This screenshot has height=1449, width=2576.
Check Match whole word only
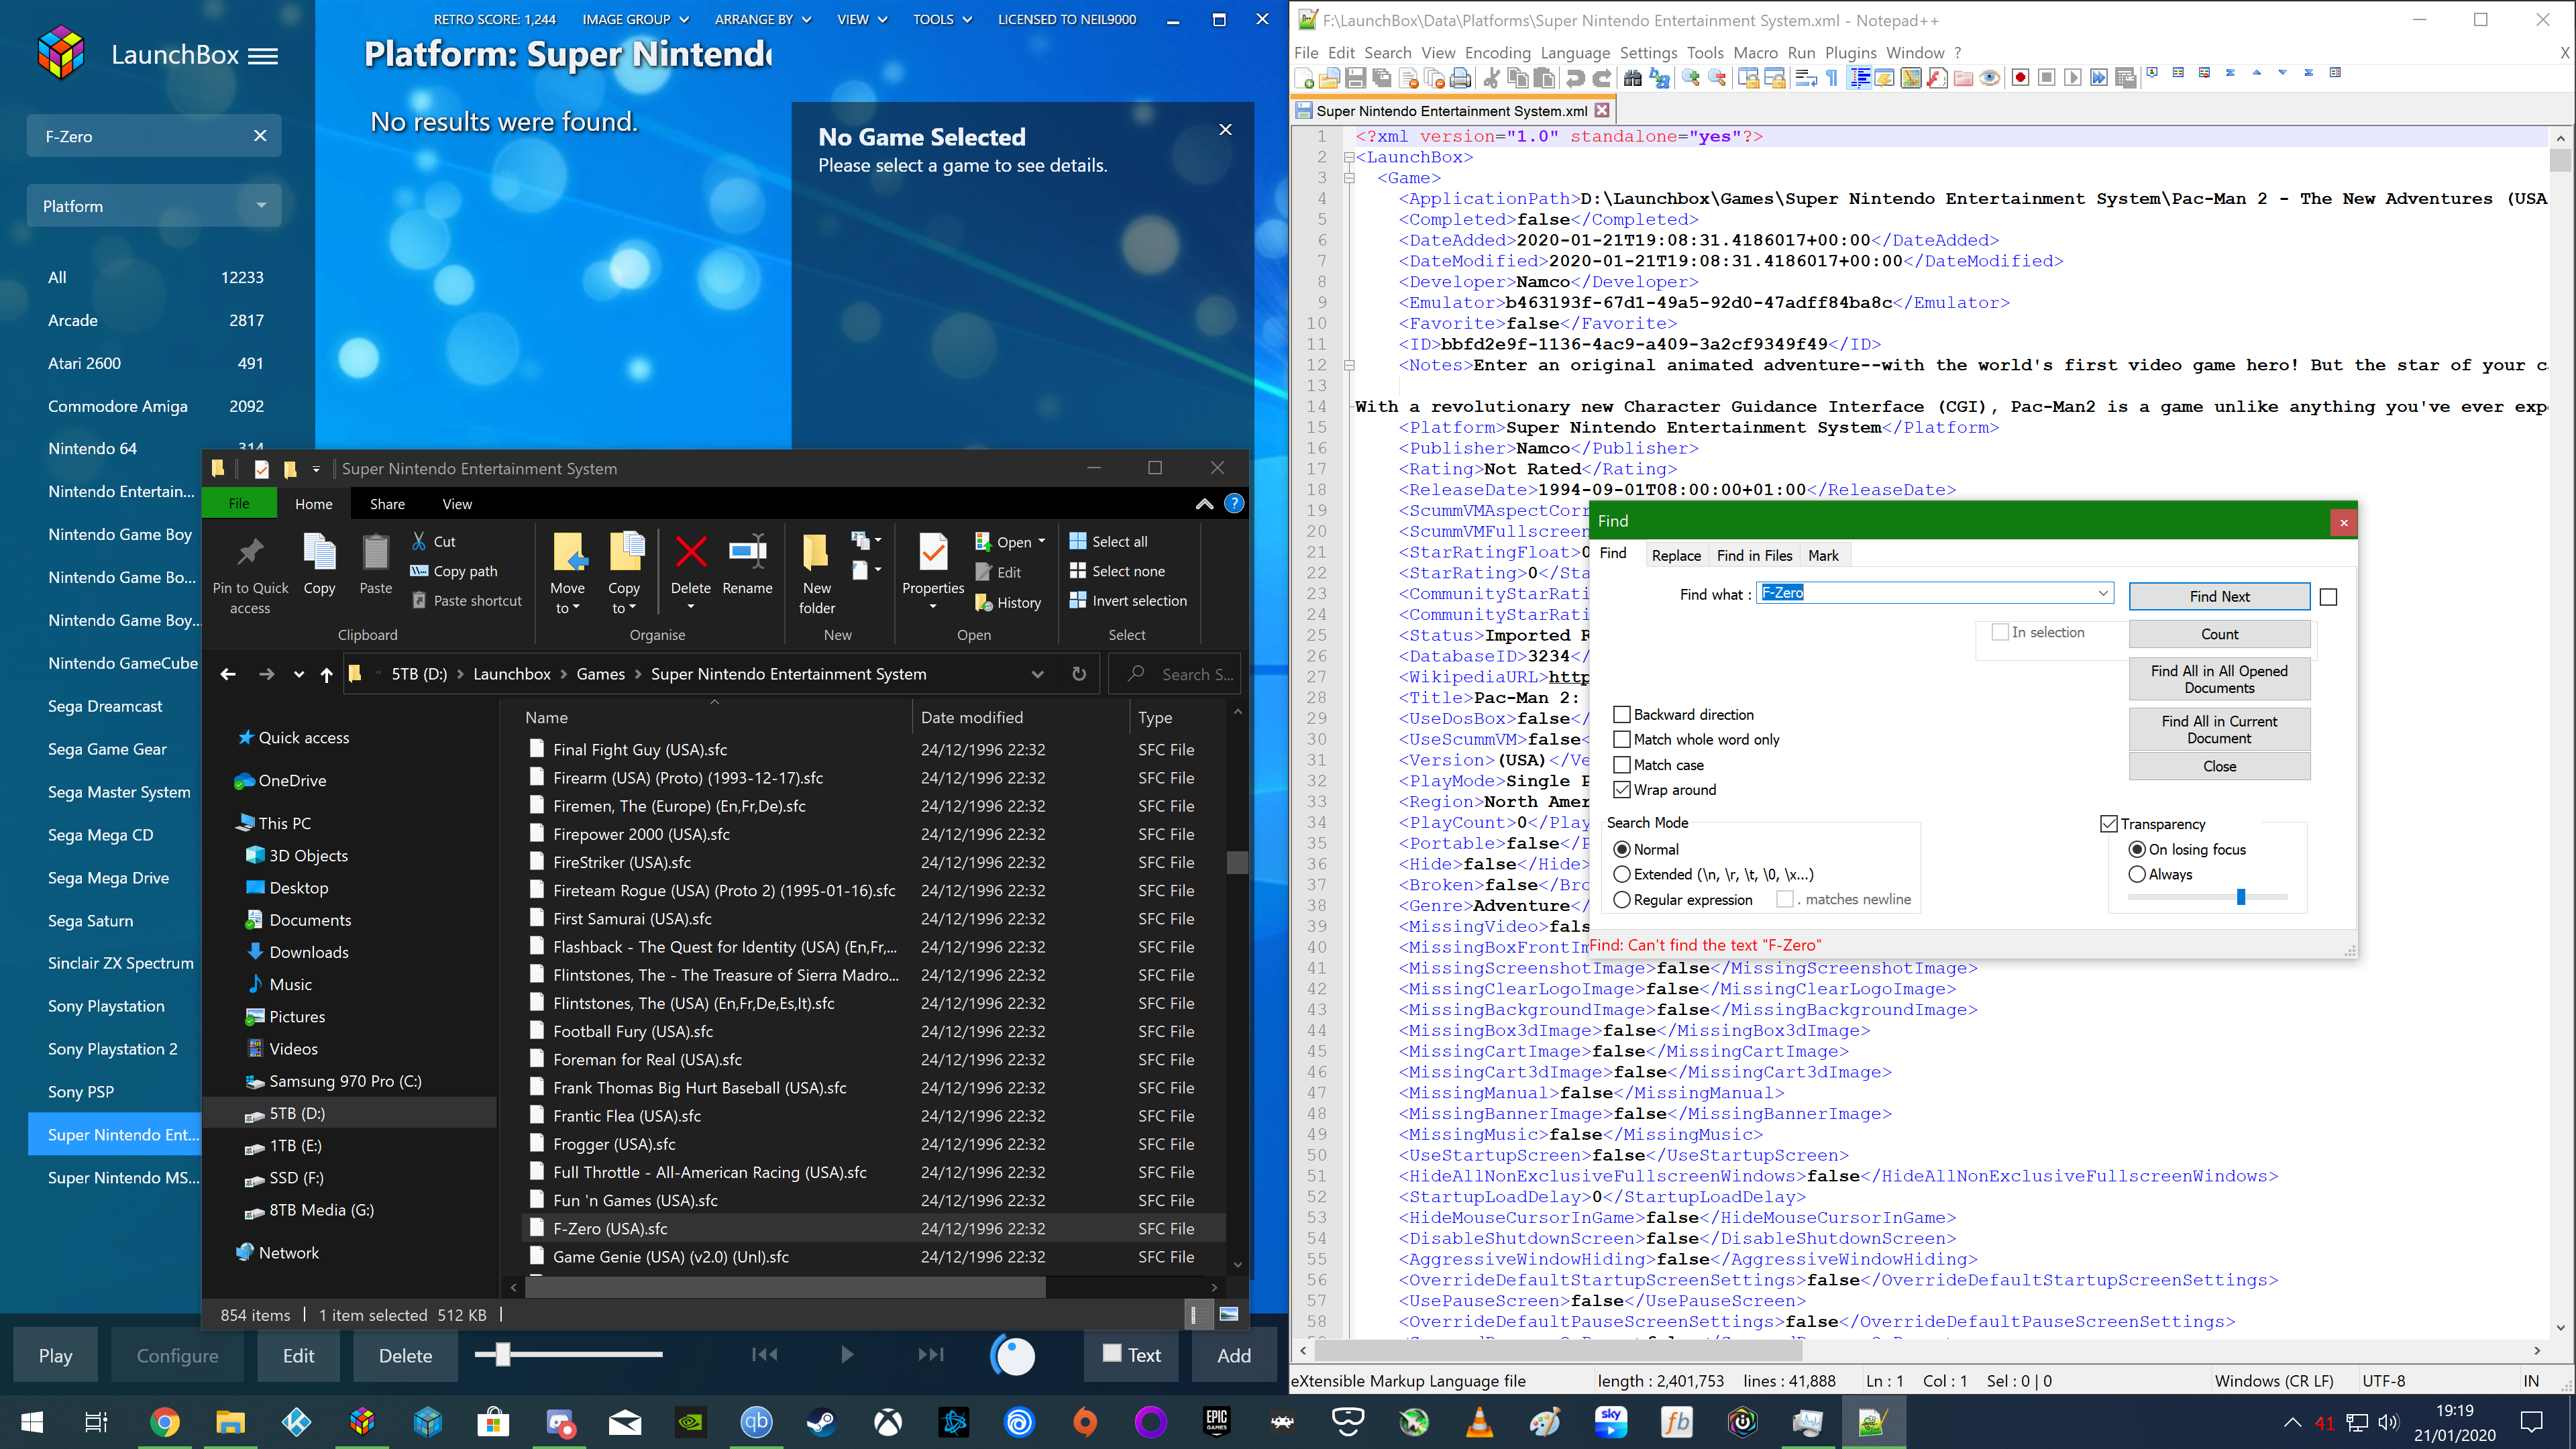1622,739
